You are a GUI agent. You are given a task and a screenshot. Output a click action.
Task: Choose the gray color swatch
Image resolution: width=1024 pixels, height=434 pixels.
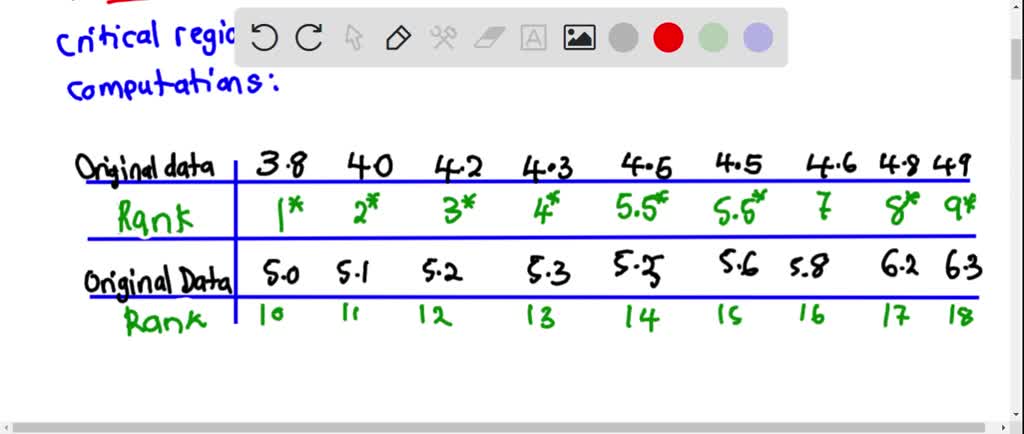pyautogui.click(x=624, y=38)
